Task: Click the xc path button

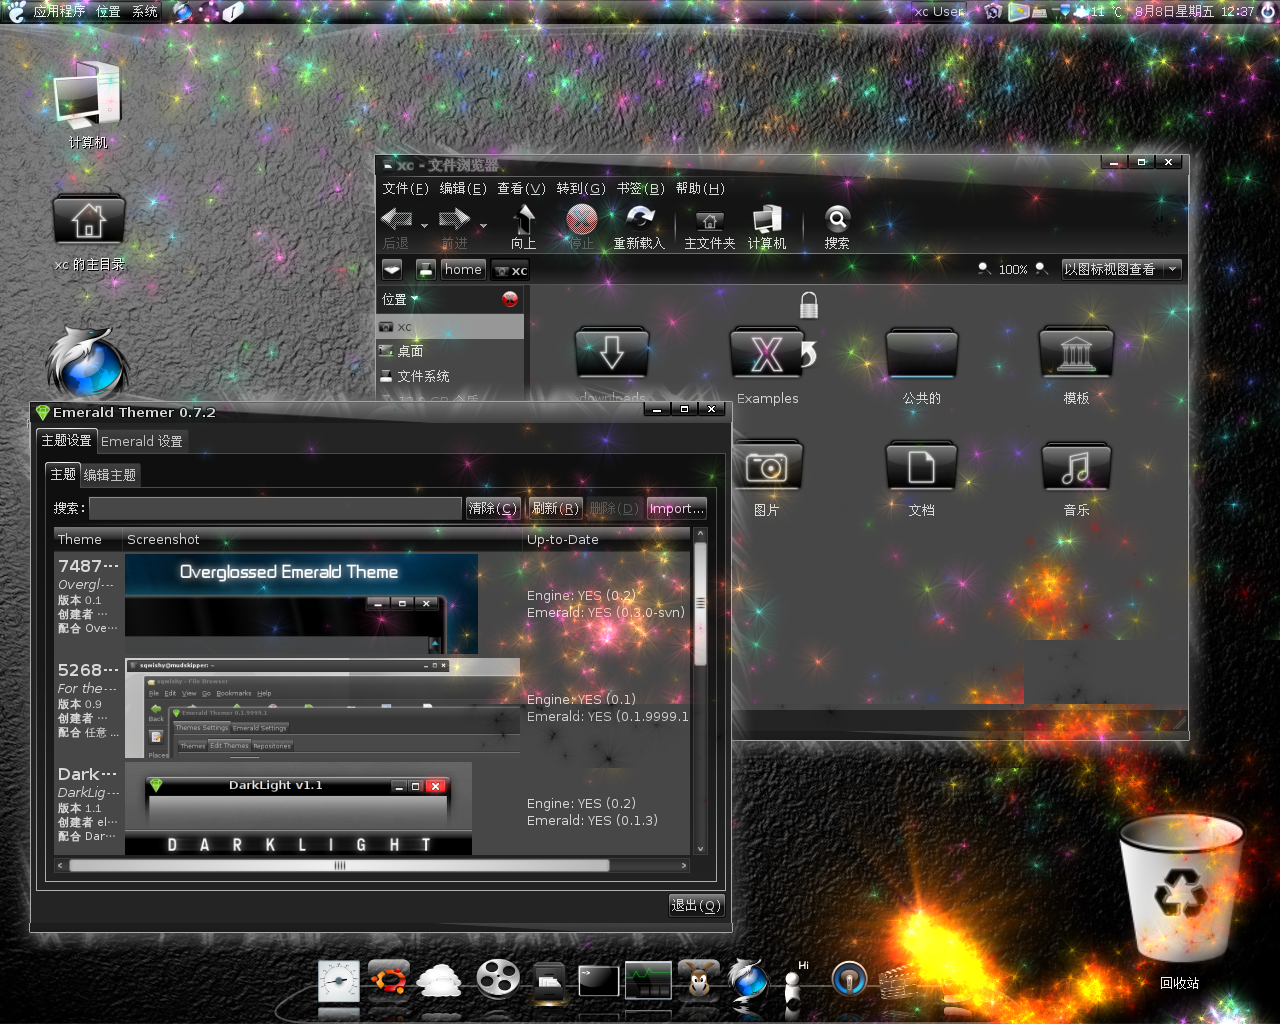Action: (x=510, y=270)
